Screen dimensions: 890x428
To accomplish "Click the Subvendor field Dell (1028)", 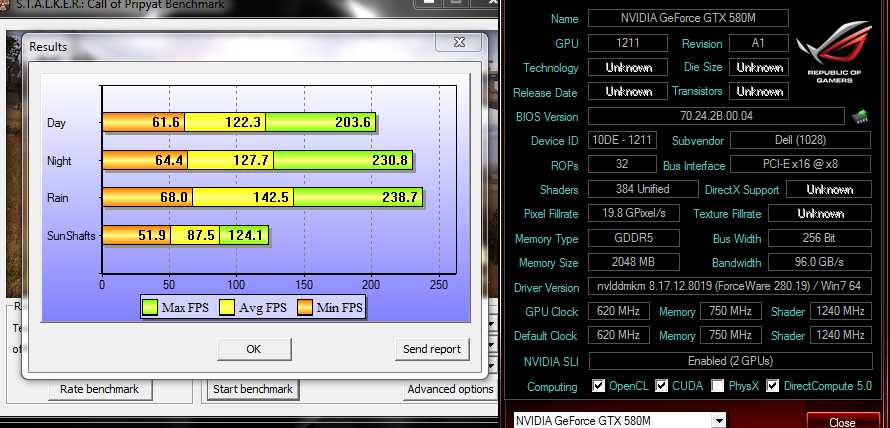I will (800, 140).
